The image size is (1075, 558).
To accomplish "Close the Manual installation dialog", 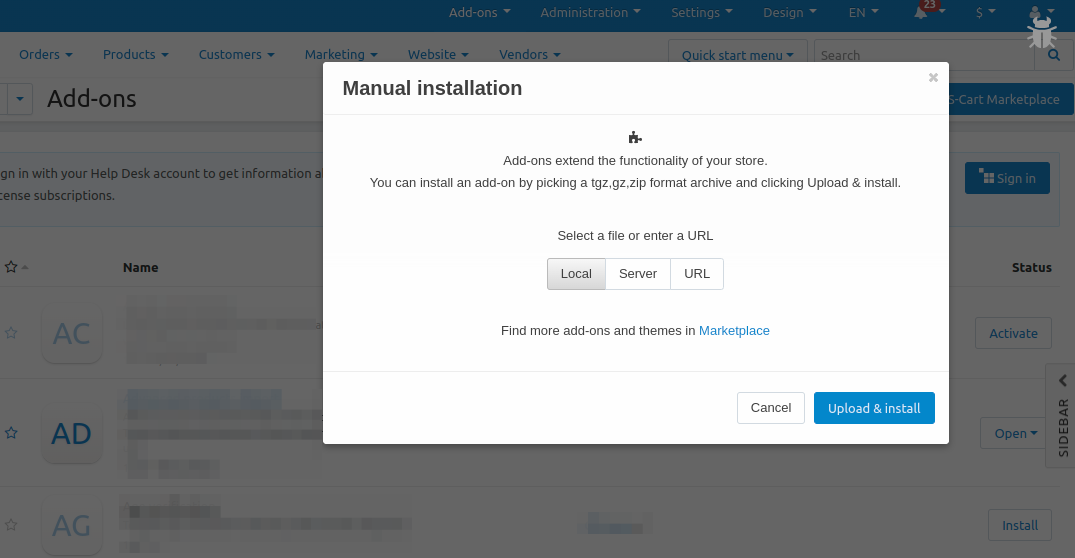I will [933, 77].
